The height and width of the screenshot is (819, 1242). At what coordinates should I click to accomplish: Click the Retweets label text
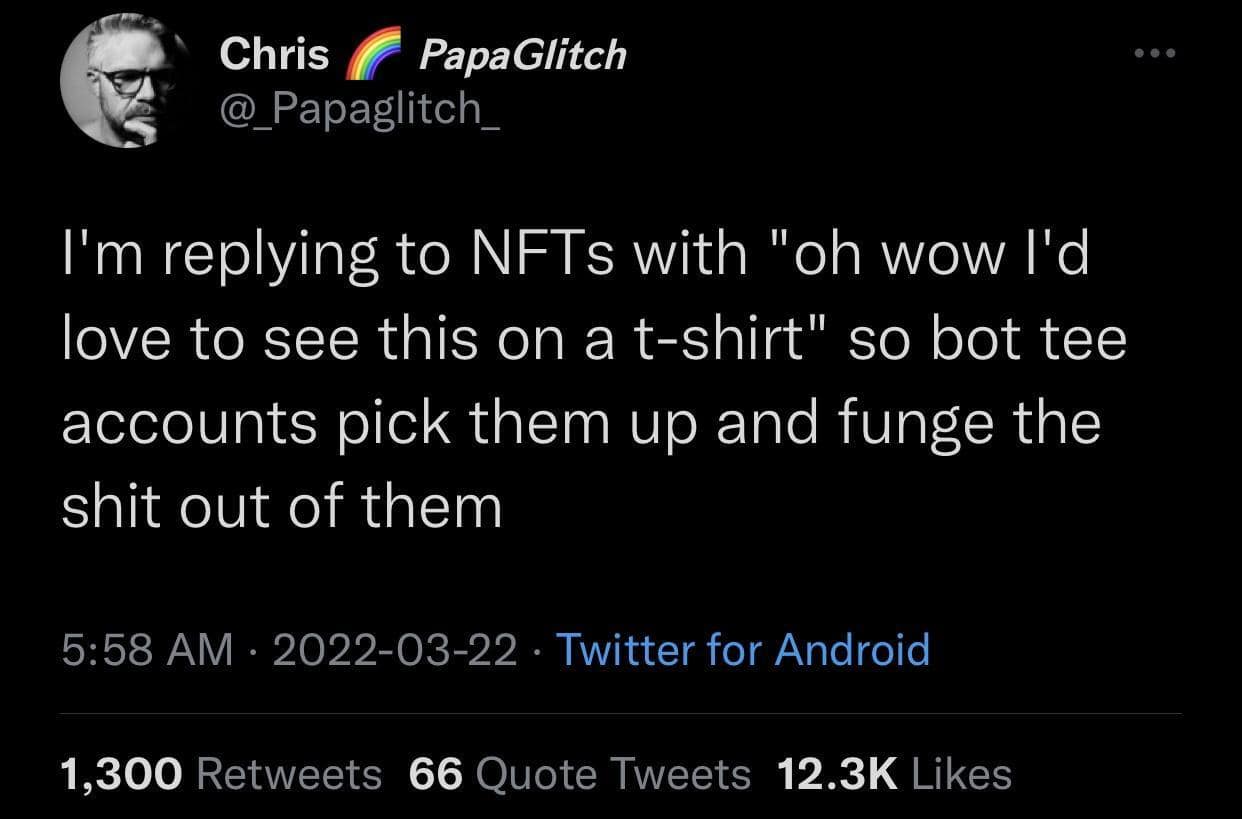tap(290, 774)
